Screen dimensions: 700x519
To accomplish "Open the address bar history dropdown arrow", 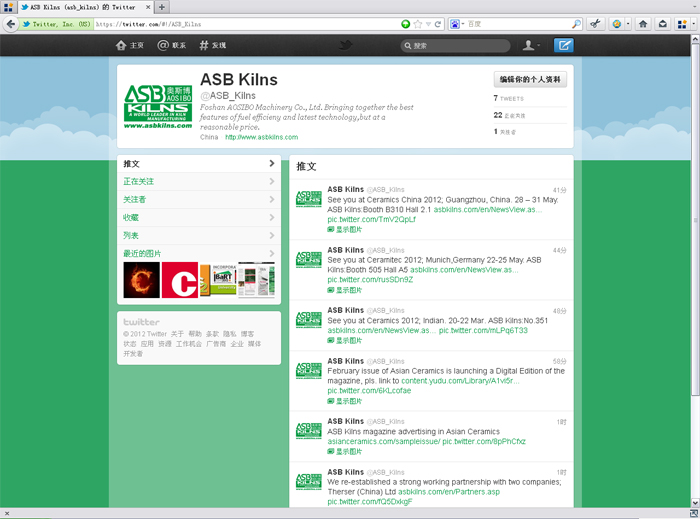I will [x=428, y=24].
